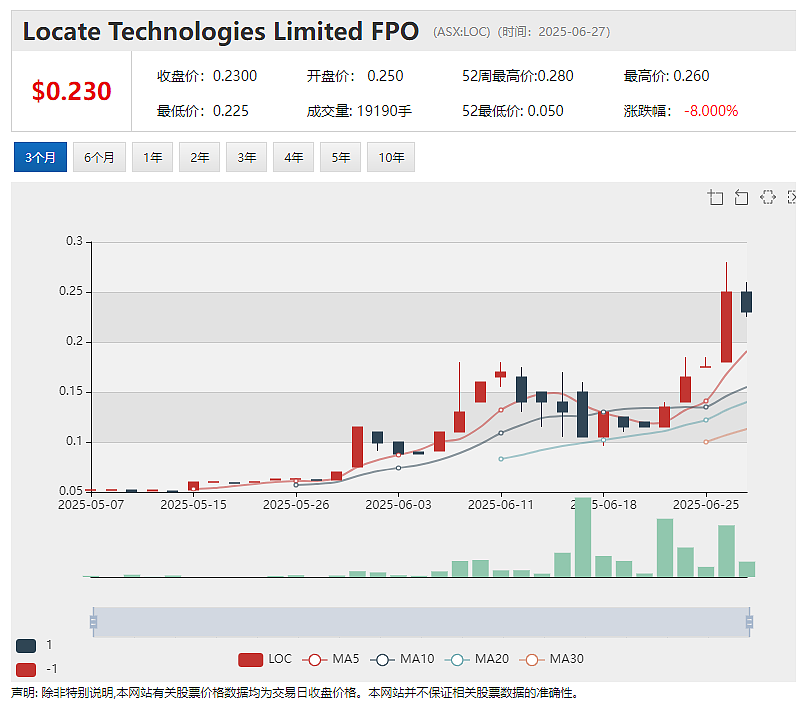Grab the left handle of data zoom slider

click(x=93, y=622)
